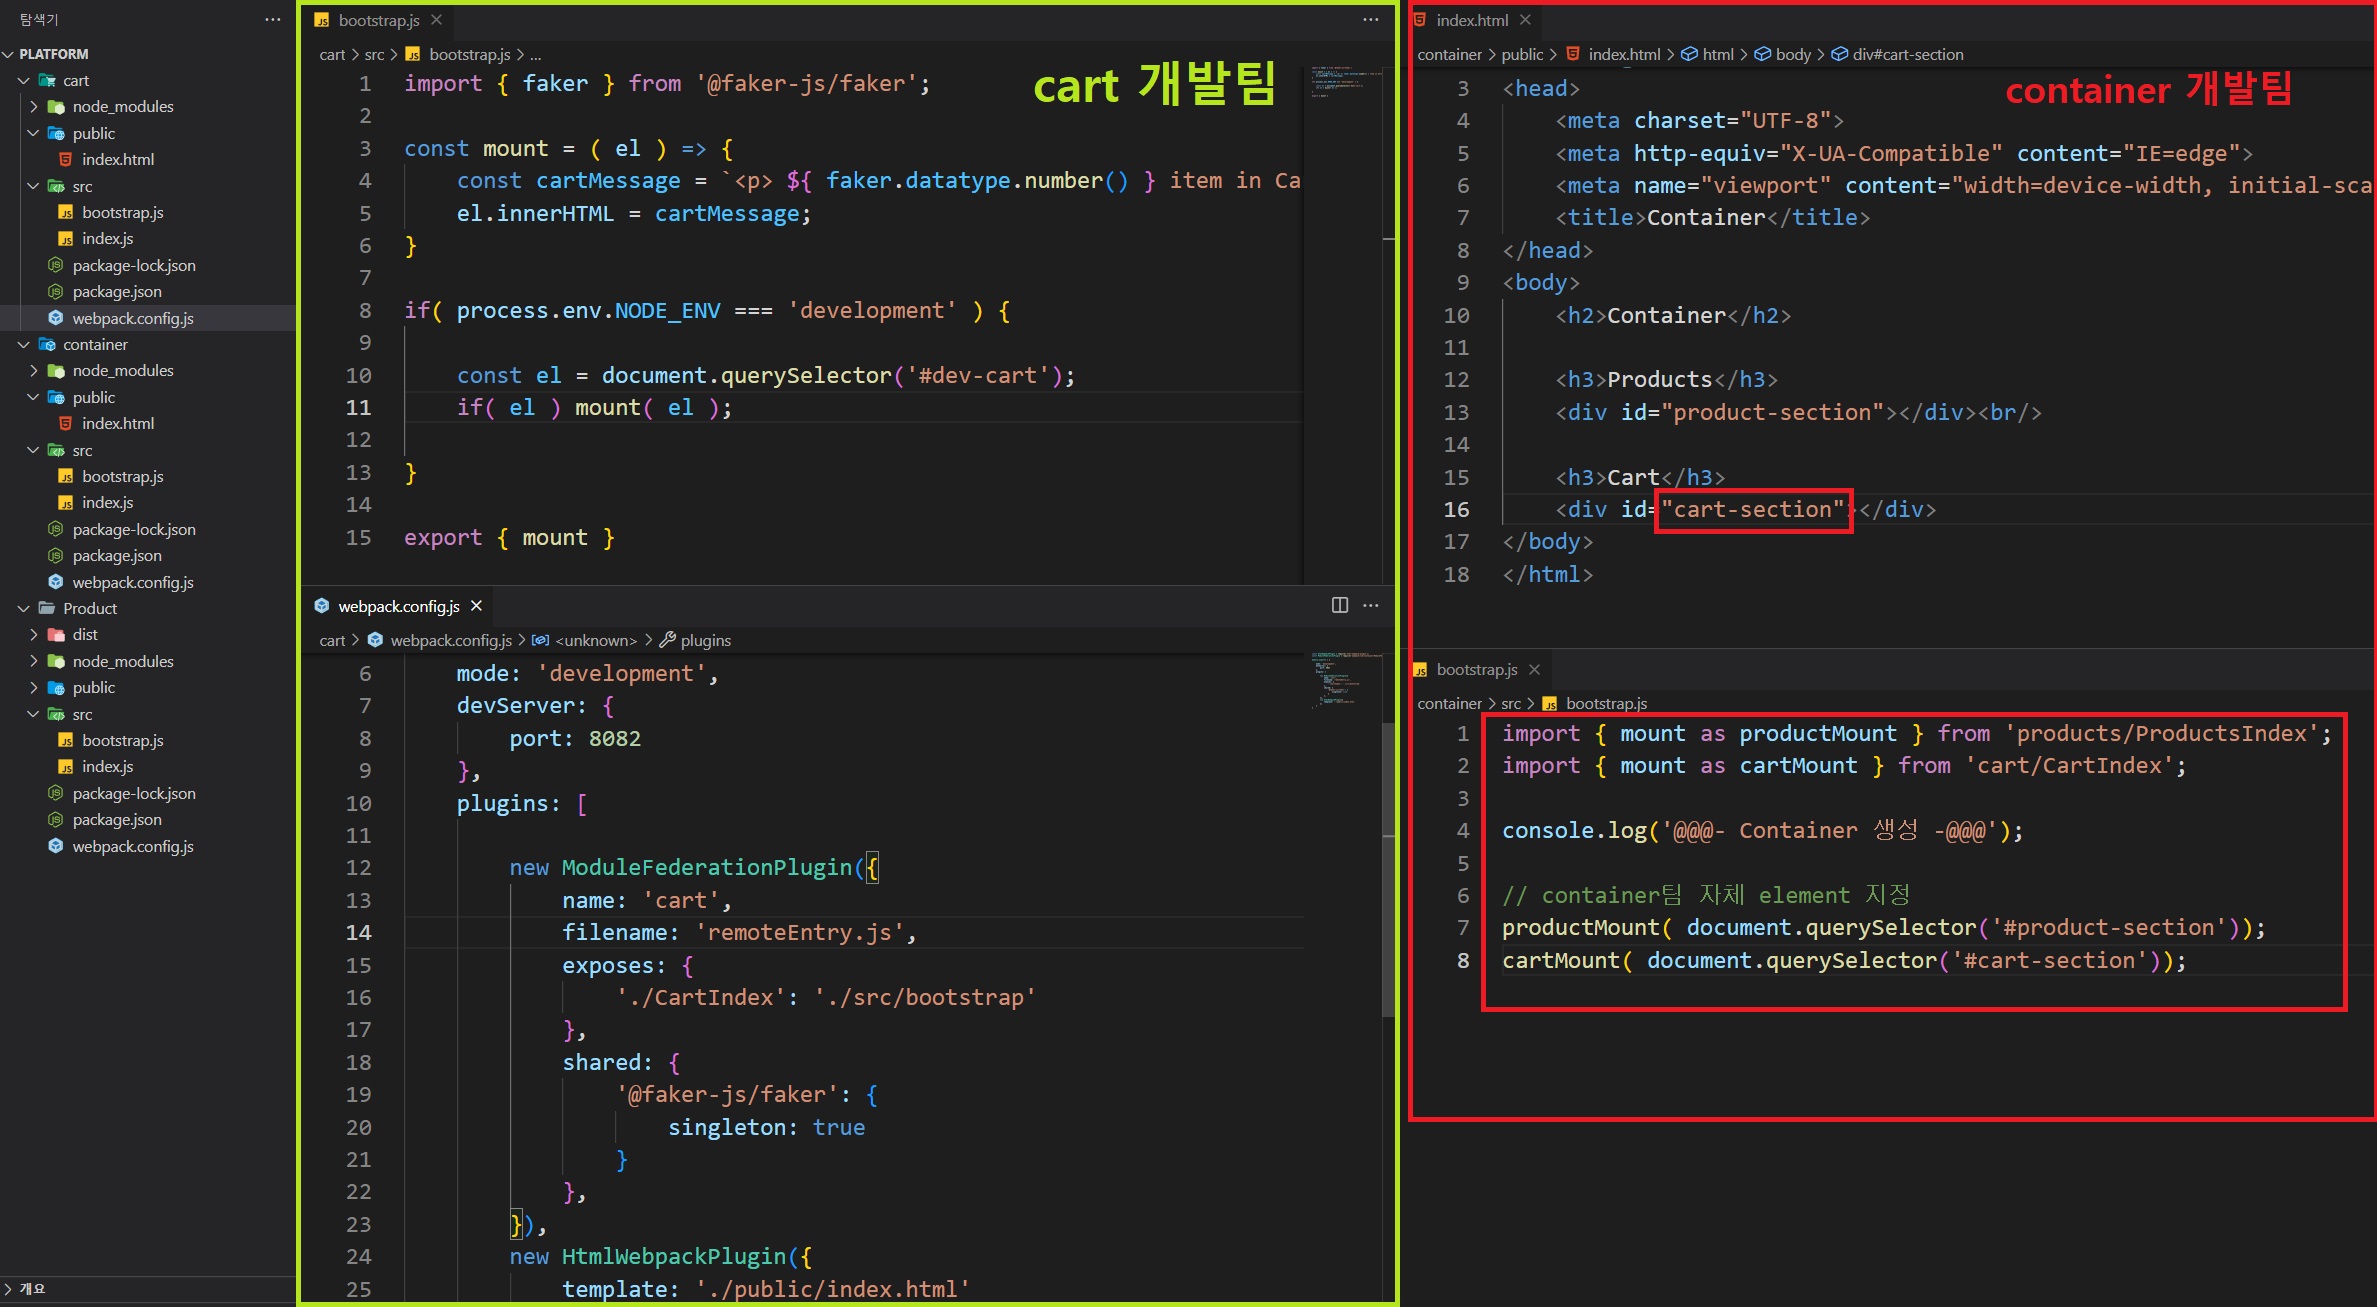Click div#cart-section breadcrumb item

tap(1906, 54)
